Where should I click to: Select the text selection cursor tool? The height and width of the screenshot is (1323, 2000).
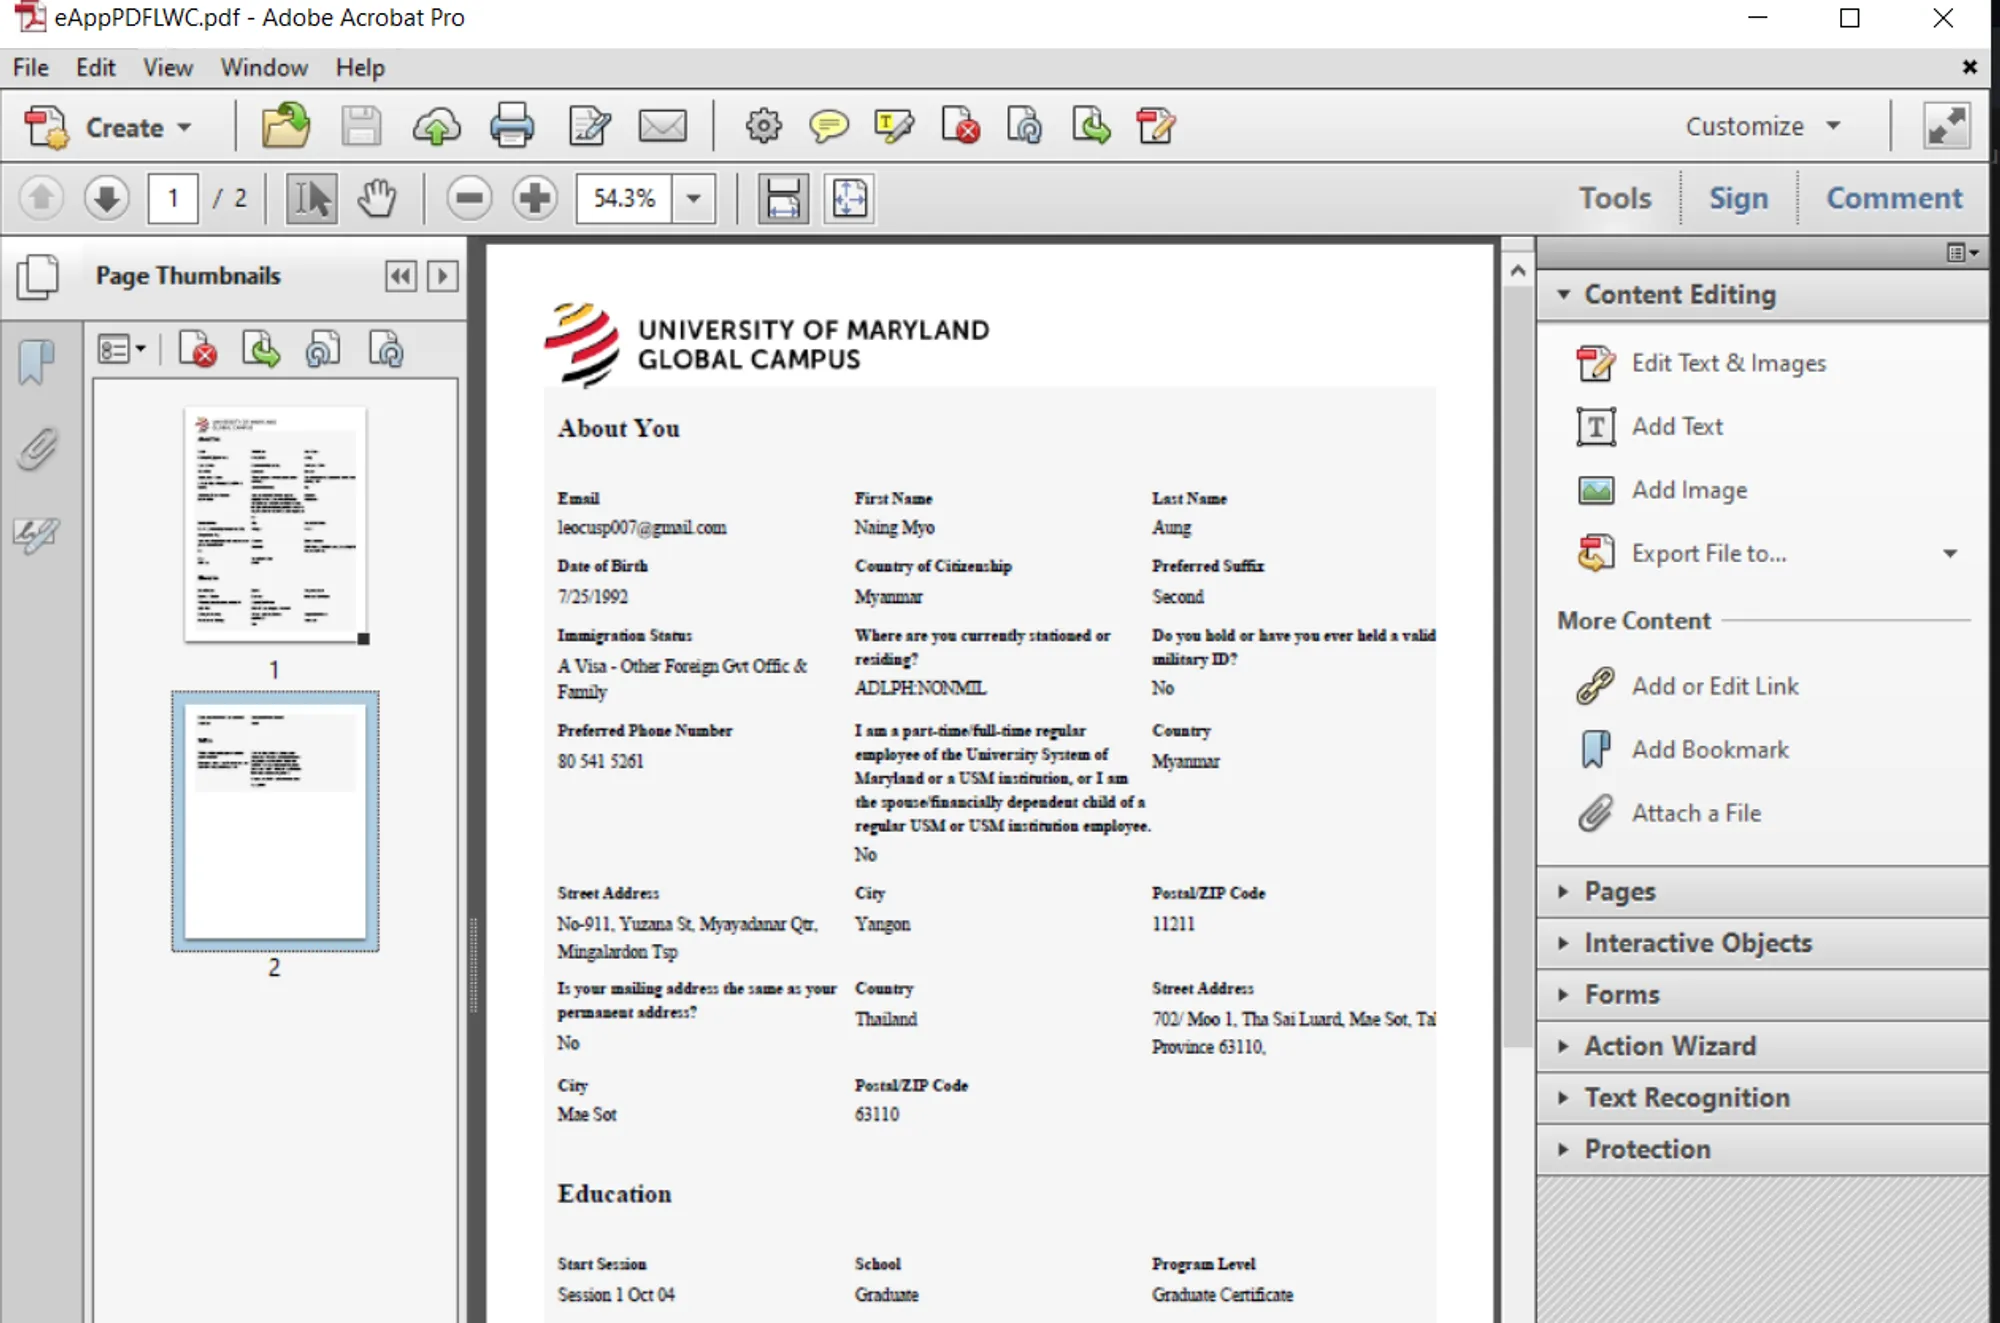coord(311,198)
